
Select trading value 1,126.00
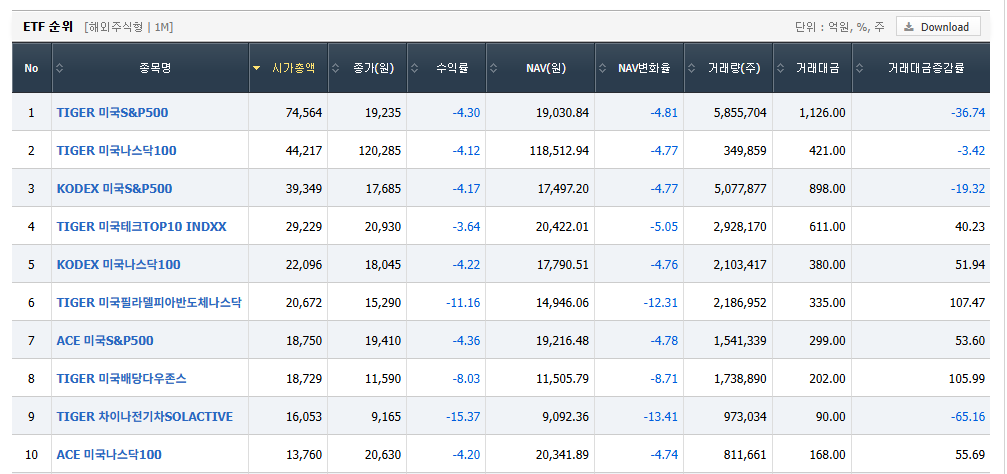pyautogui.click(x=822, y=112)
